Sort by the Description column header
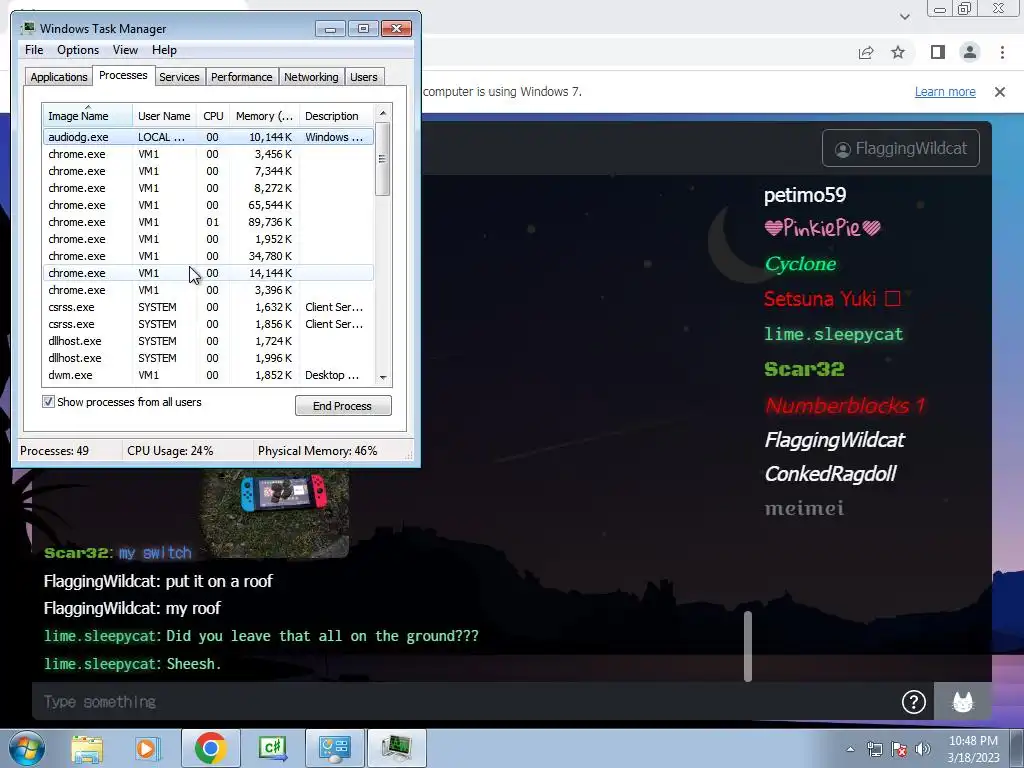 [336, 116]
